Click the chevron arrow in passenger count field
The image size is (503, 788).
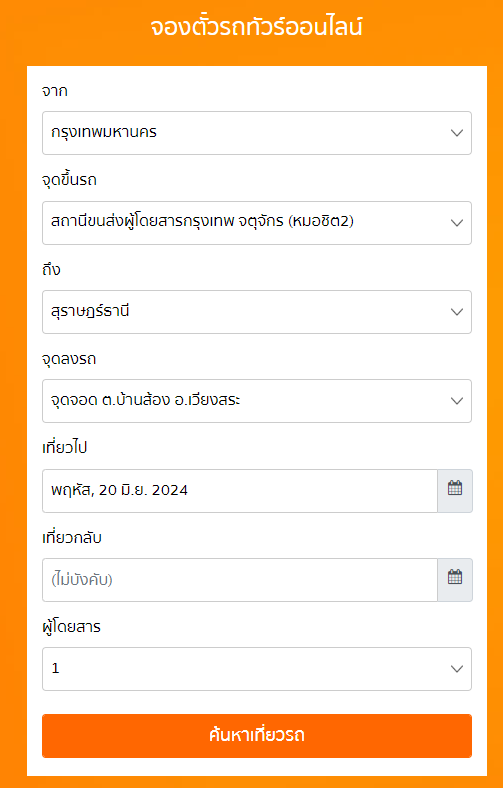(x=457, y=669)
